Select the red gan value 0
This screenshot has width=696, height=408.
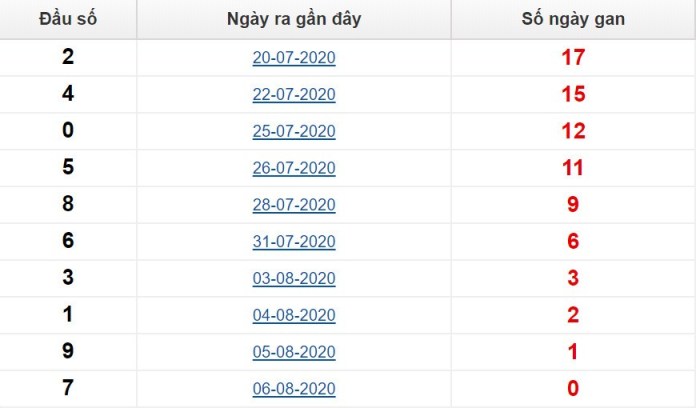(x=573, y=388)
